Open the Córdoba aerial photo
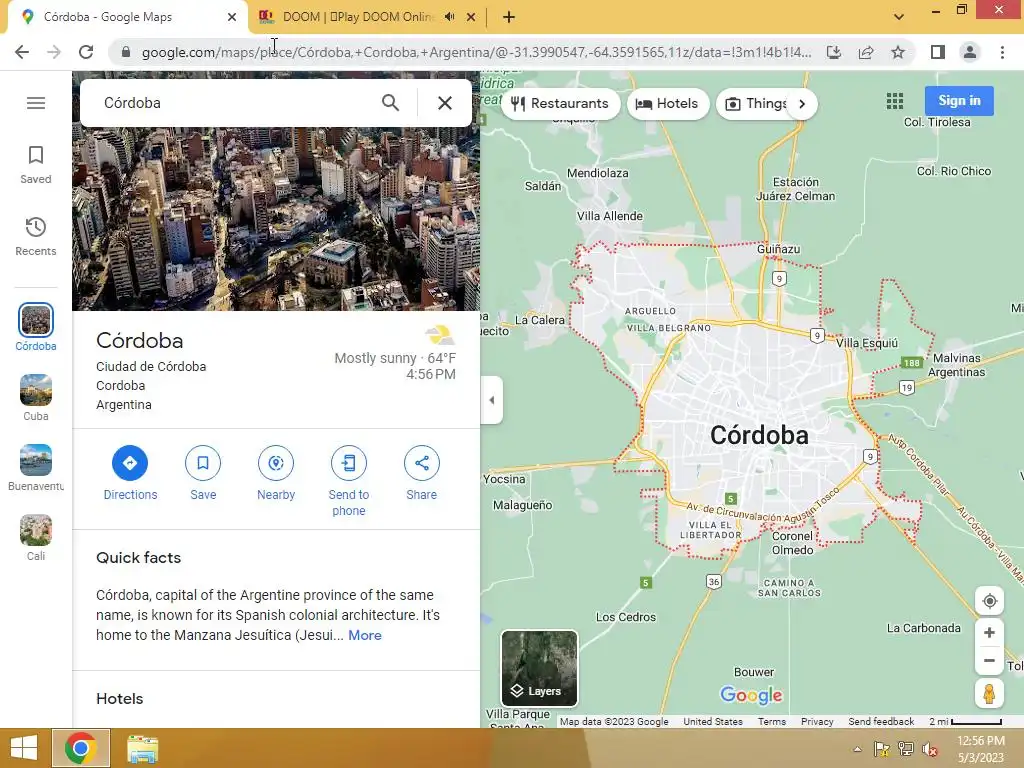Screen dimensions: 1024x768 (x=276, y=219)
